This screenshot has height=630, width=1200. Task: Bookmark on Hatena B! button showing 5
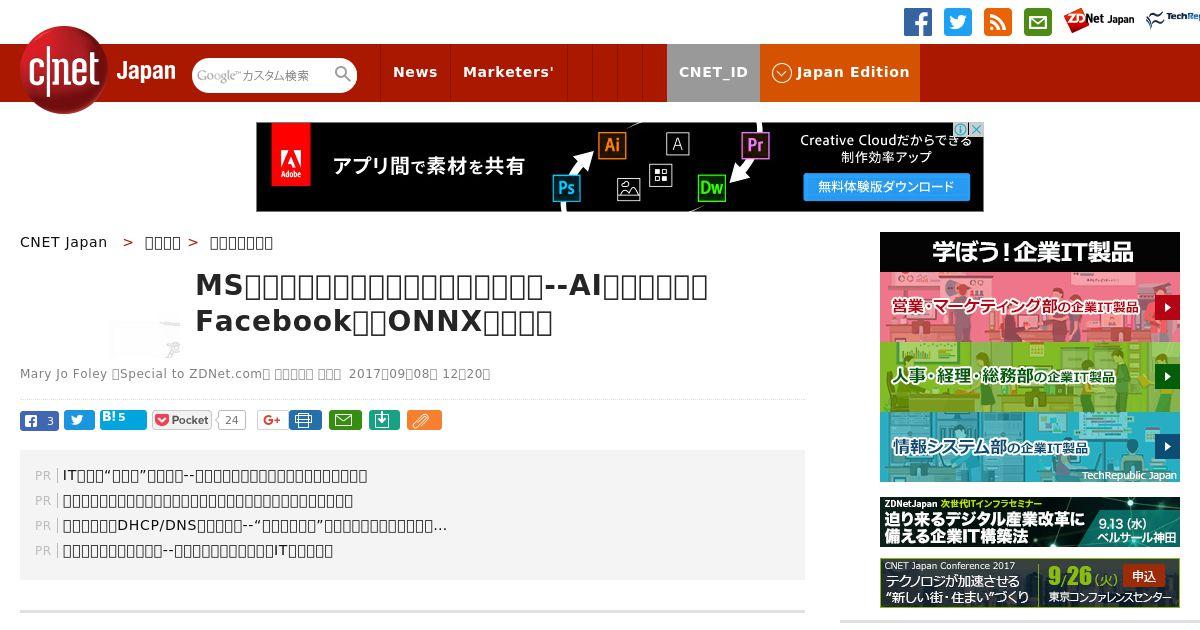(123, 420)
